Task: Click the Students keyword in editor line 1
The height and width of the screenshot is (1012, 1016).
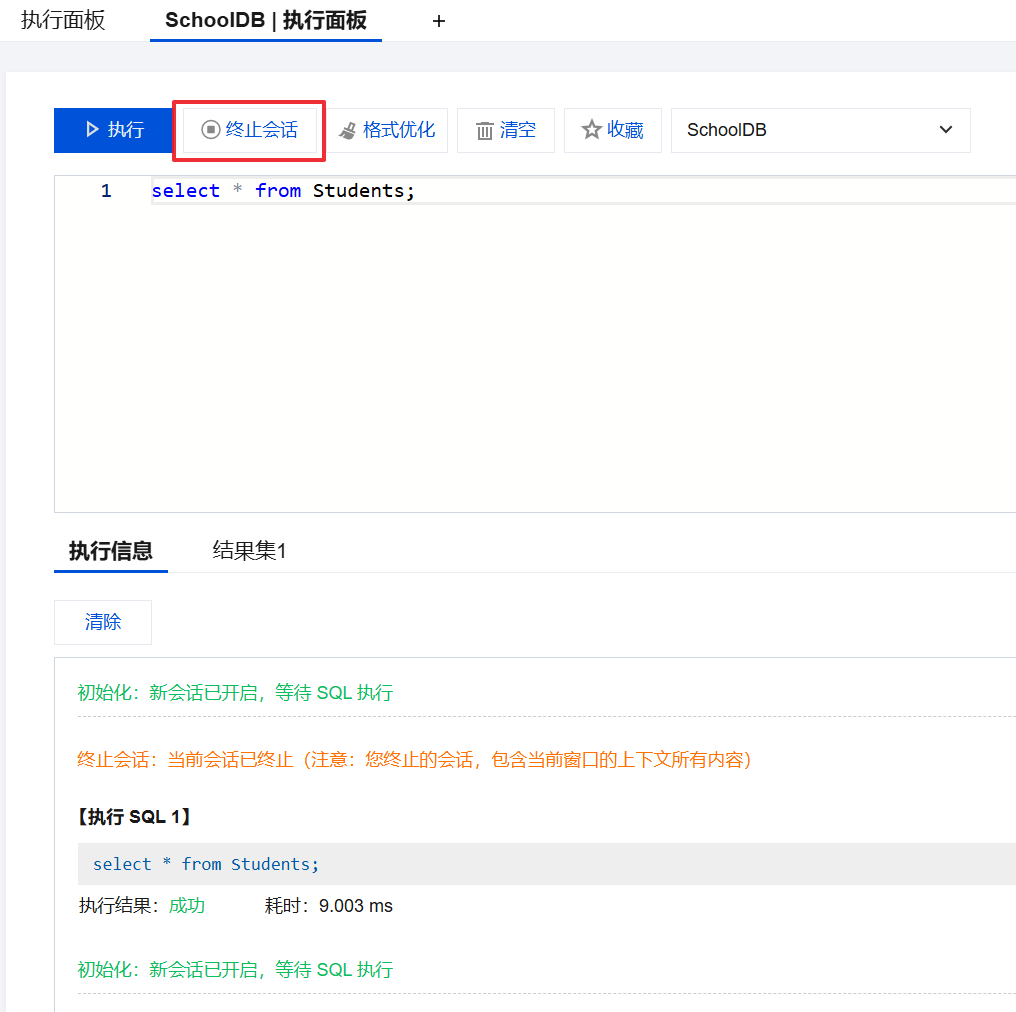Action: (358, 191)
